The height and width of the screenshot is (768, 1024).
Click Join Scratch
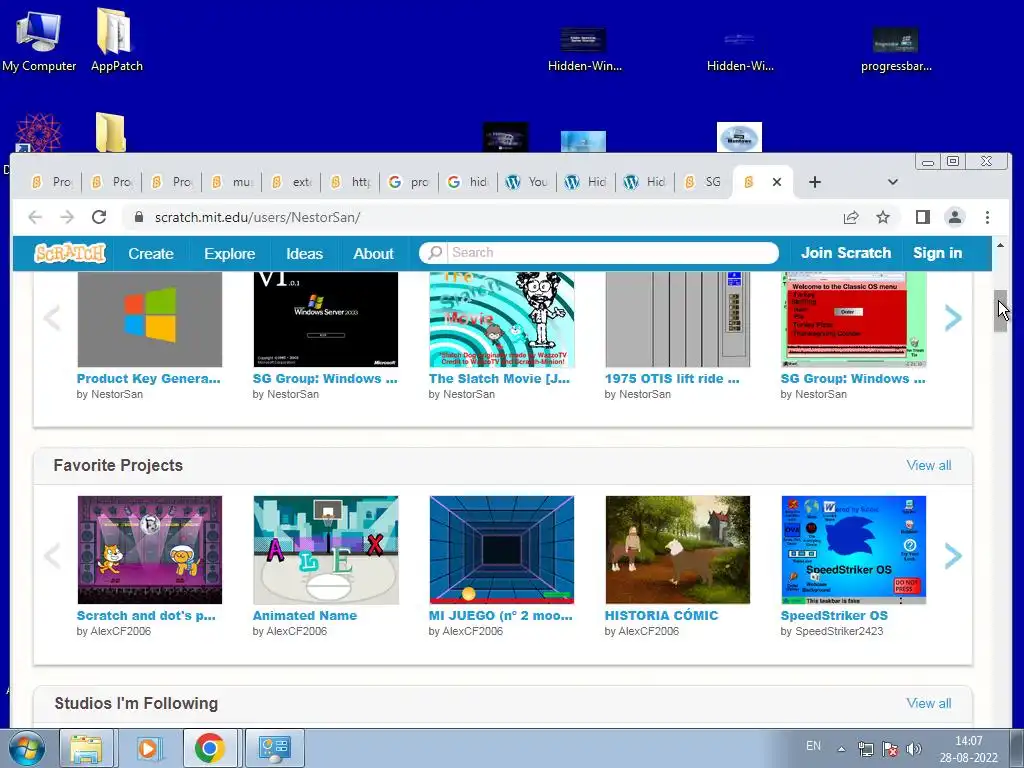pos(846,253)
